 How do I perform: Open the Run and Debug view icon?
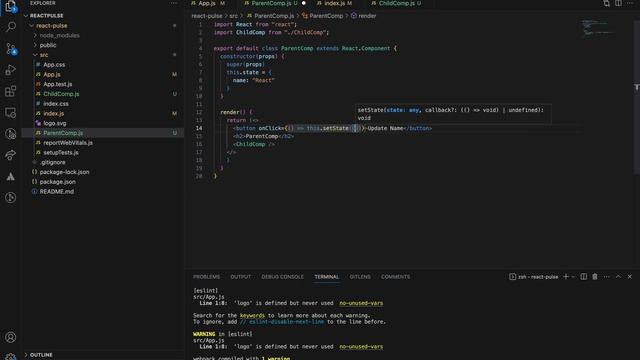11,70
